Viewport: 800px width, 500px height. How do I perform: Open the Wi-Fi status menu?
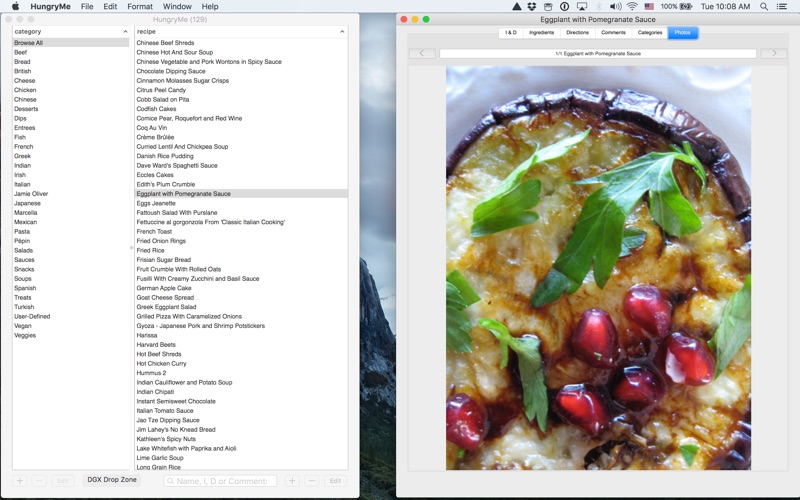click(632, 7)
